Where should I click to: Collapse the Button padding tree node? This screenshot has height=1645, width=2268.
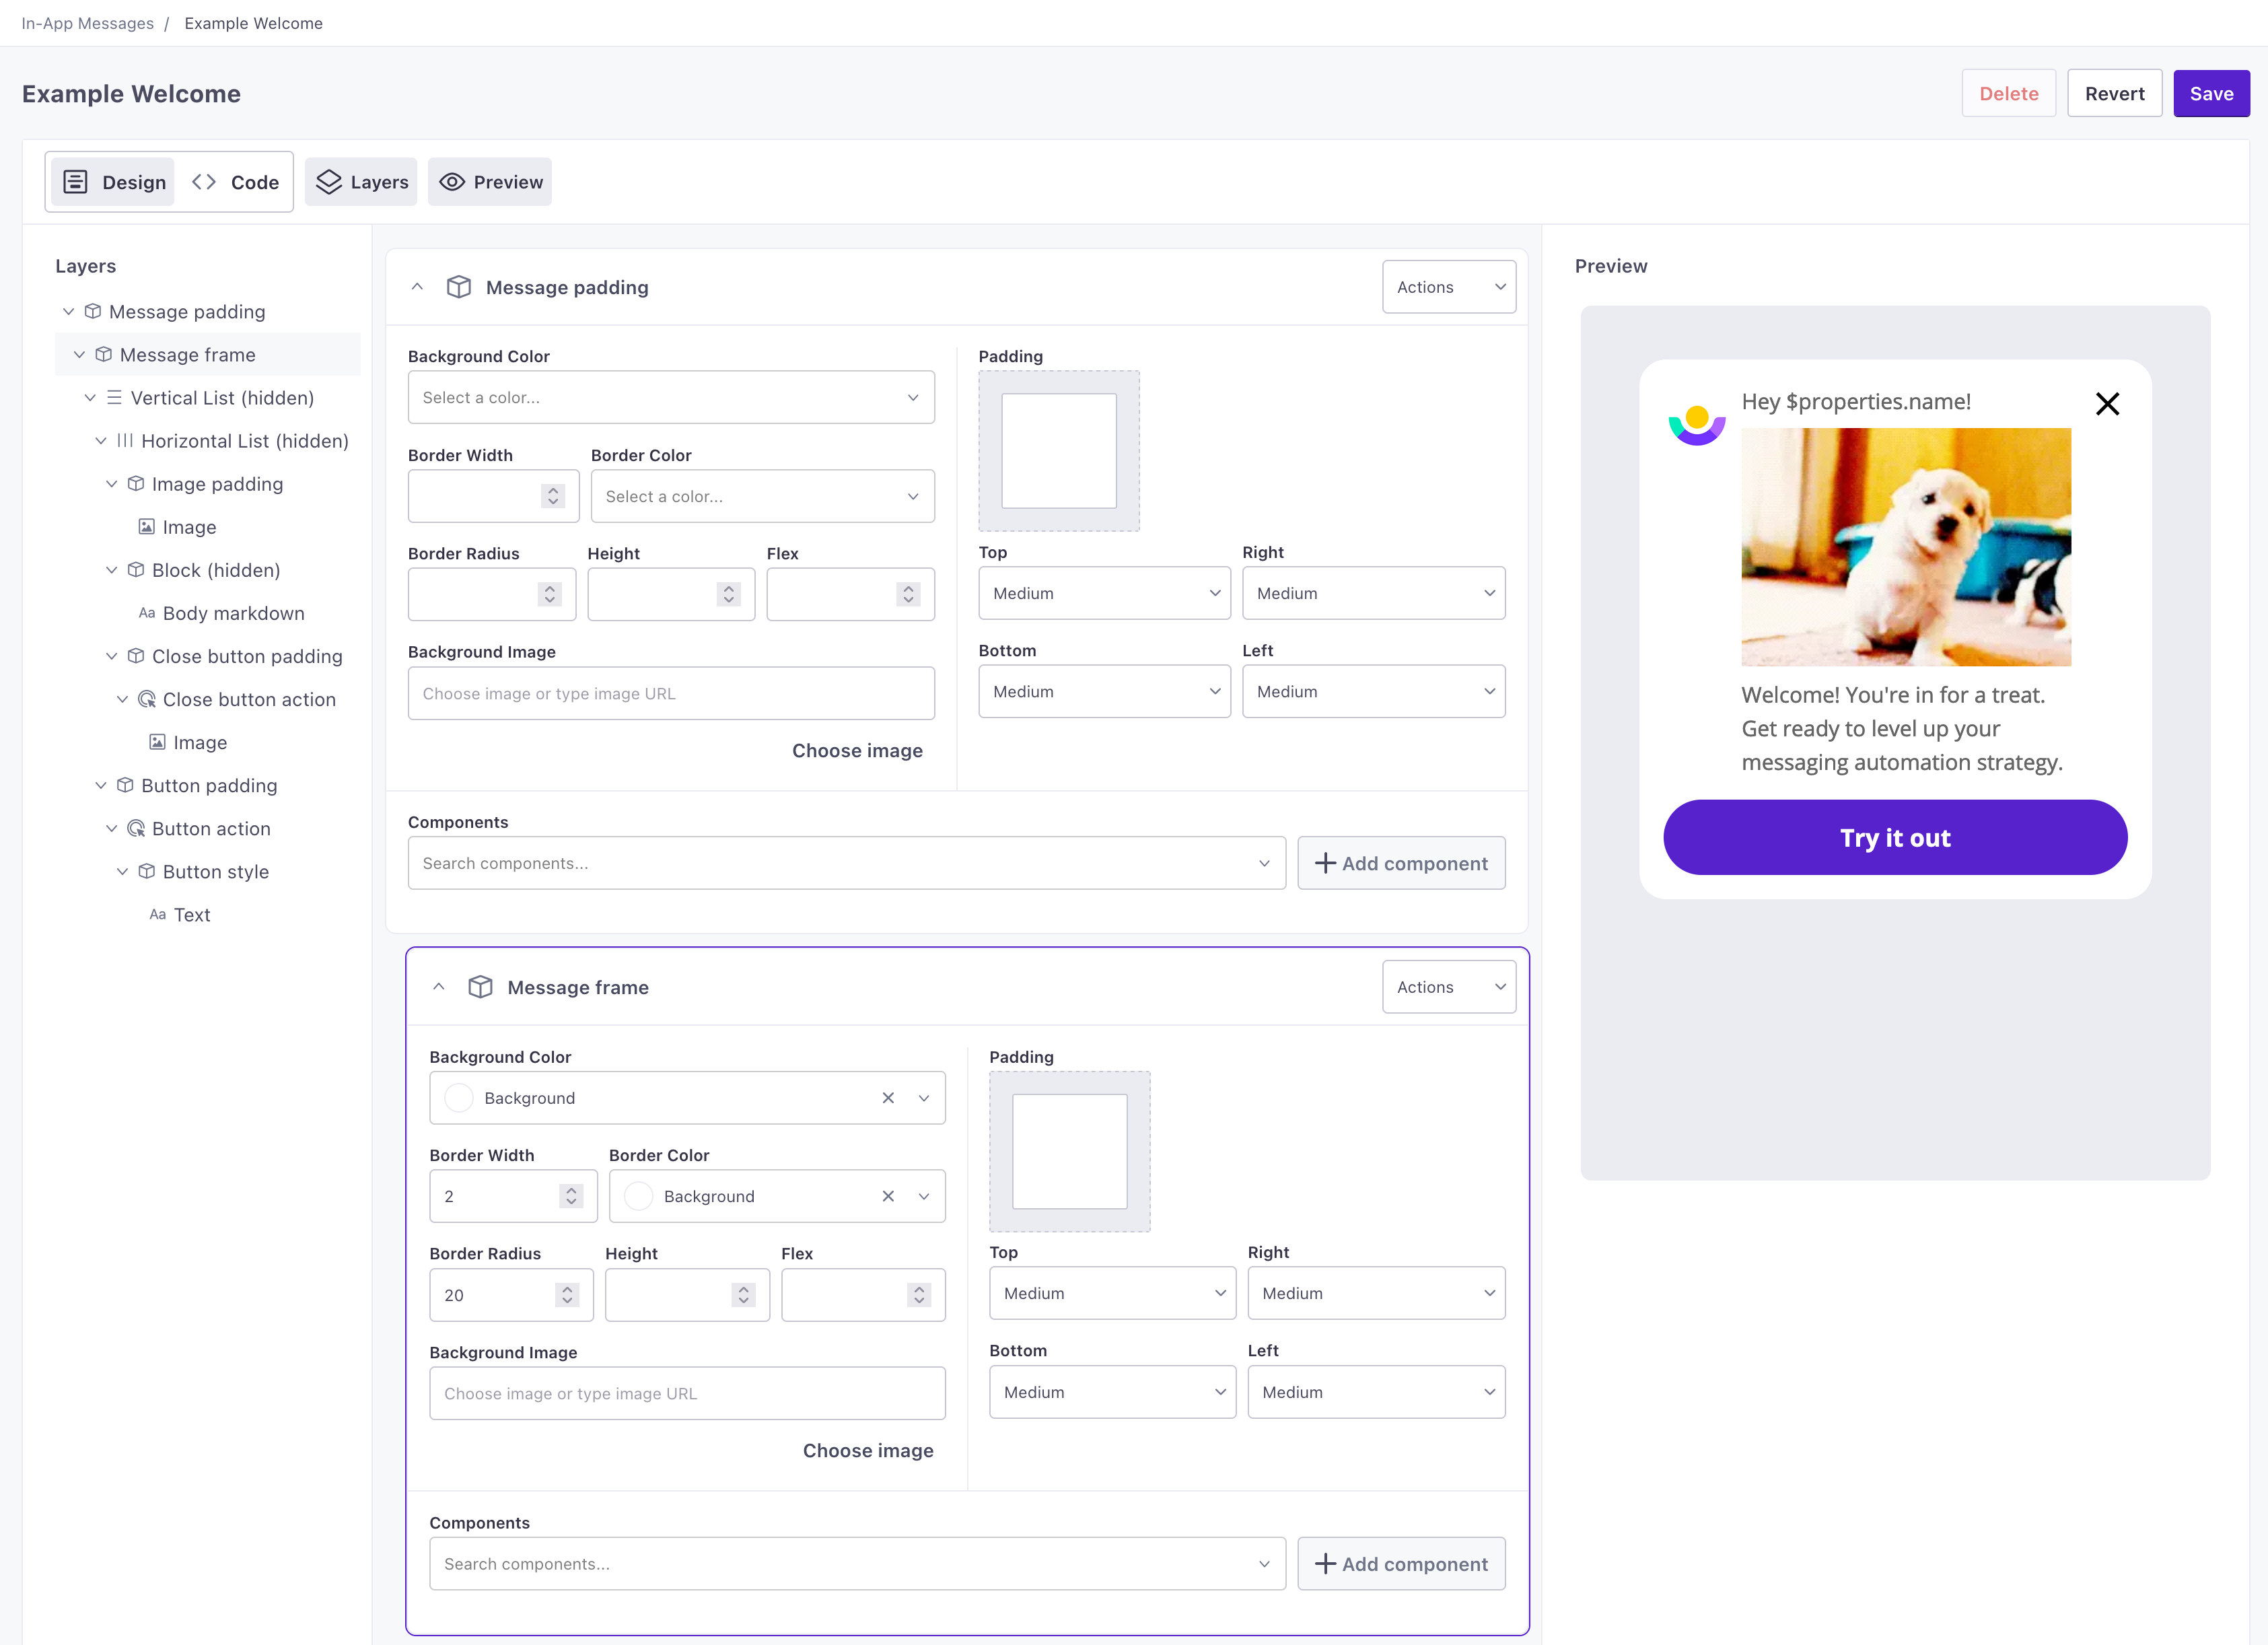[x=101, y=785]
